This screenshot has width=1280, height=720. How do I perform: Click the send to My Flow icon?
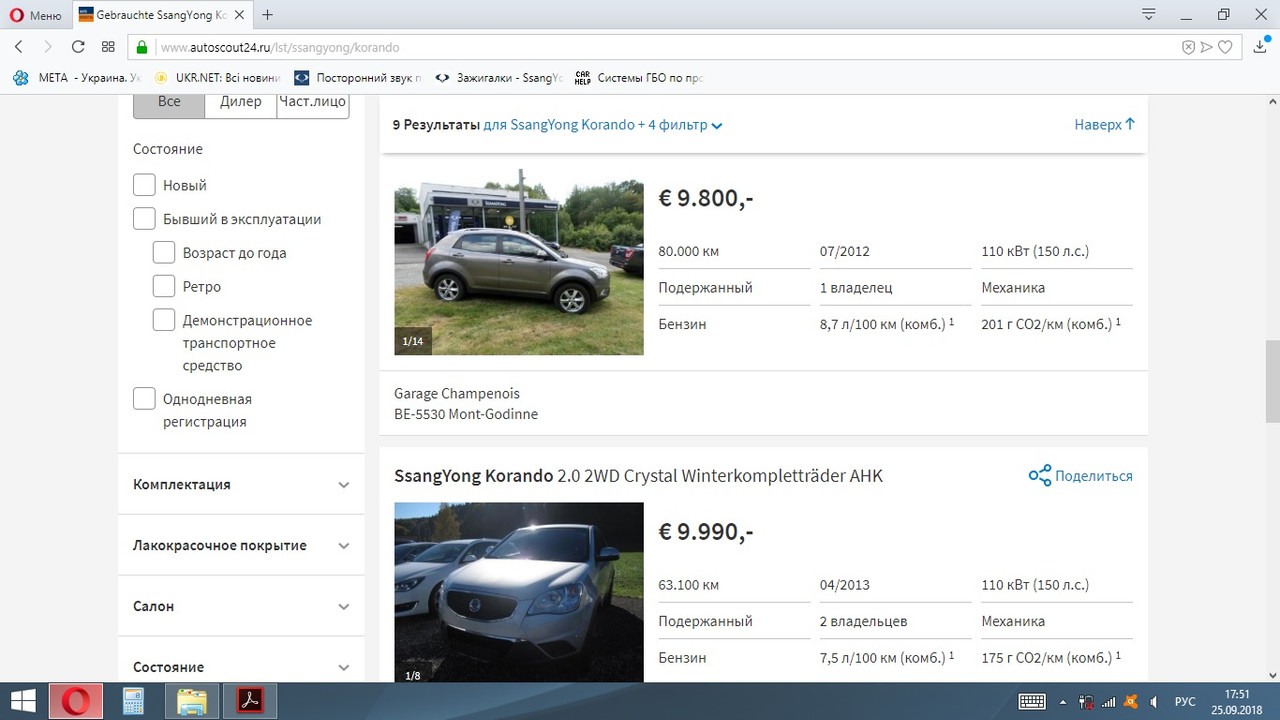[1207, 47]
